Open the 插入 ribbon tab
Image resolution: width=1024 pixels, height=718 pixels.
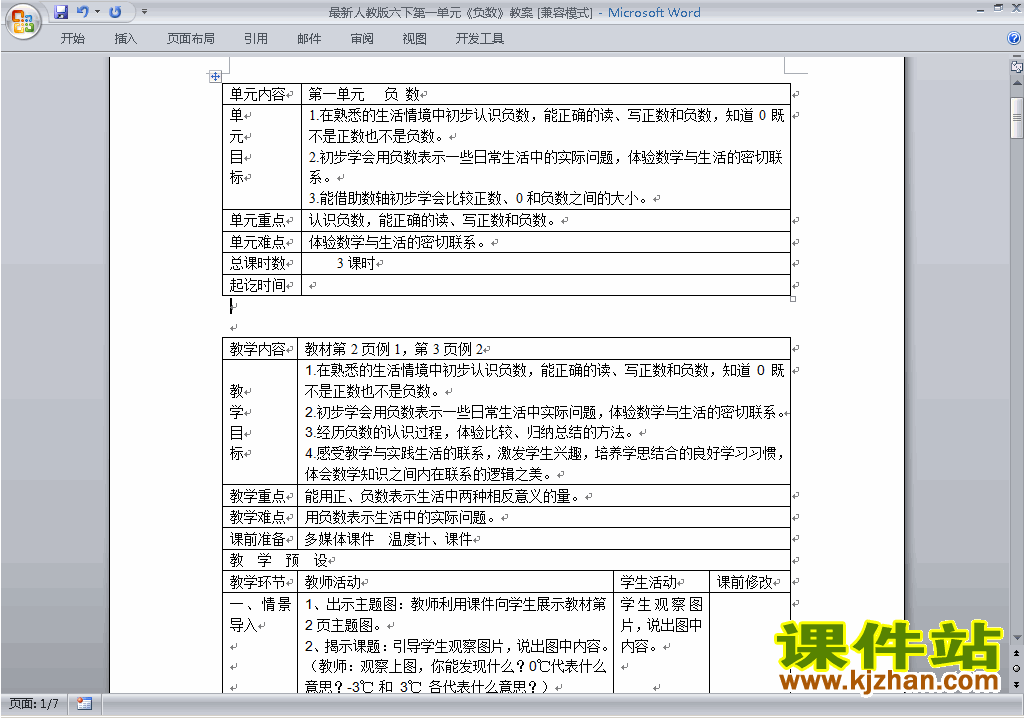click(x=125, y=39)
